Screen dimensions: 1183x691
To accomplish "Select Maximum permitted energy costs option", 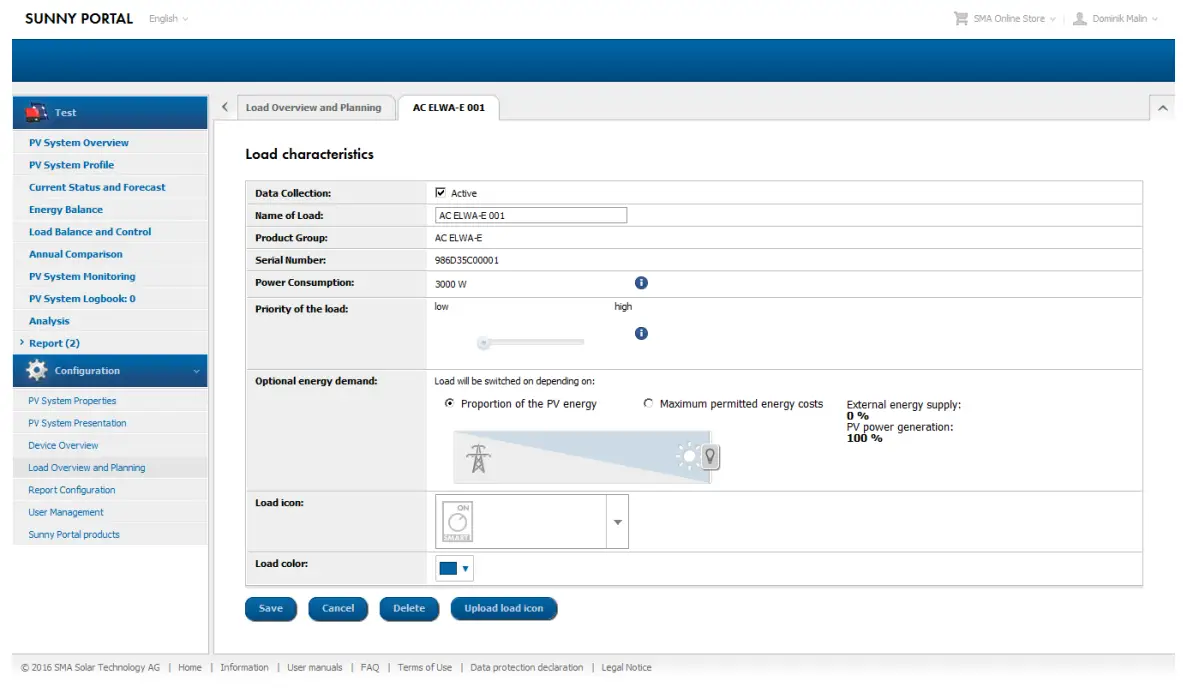I will [649, 403].
